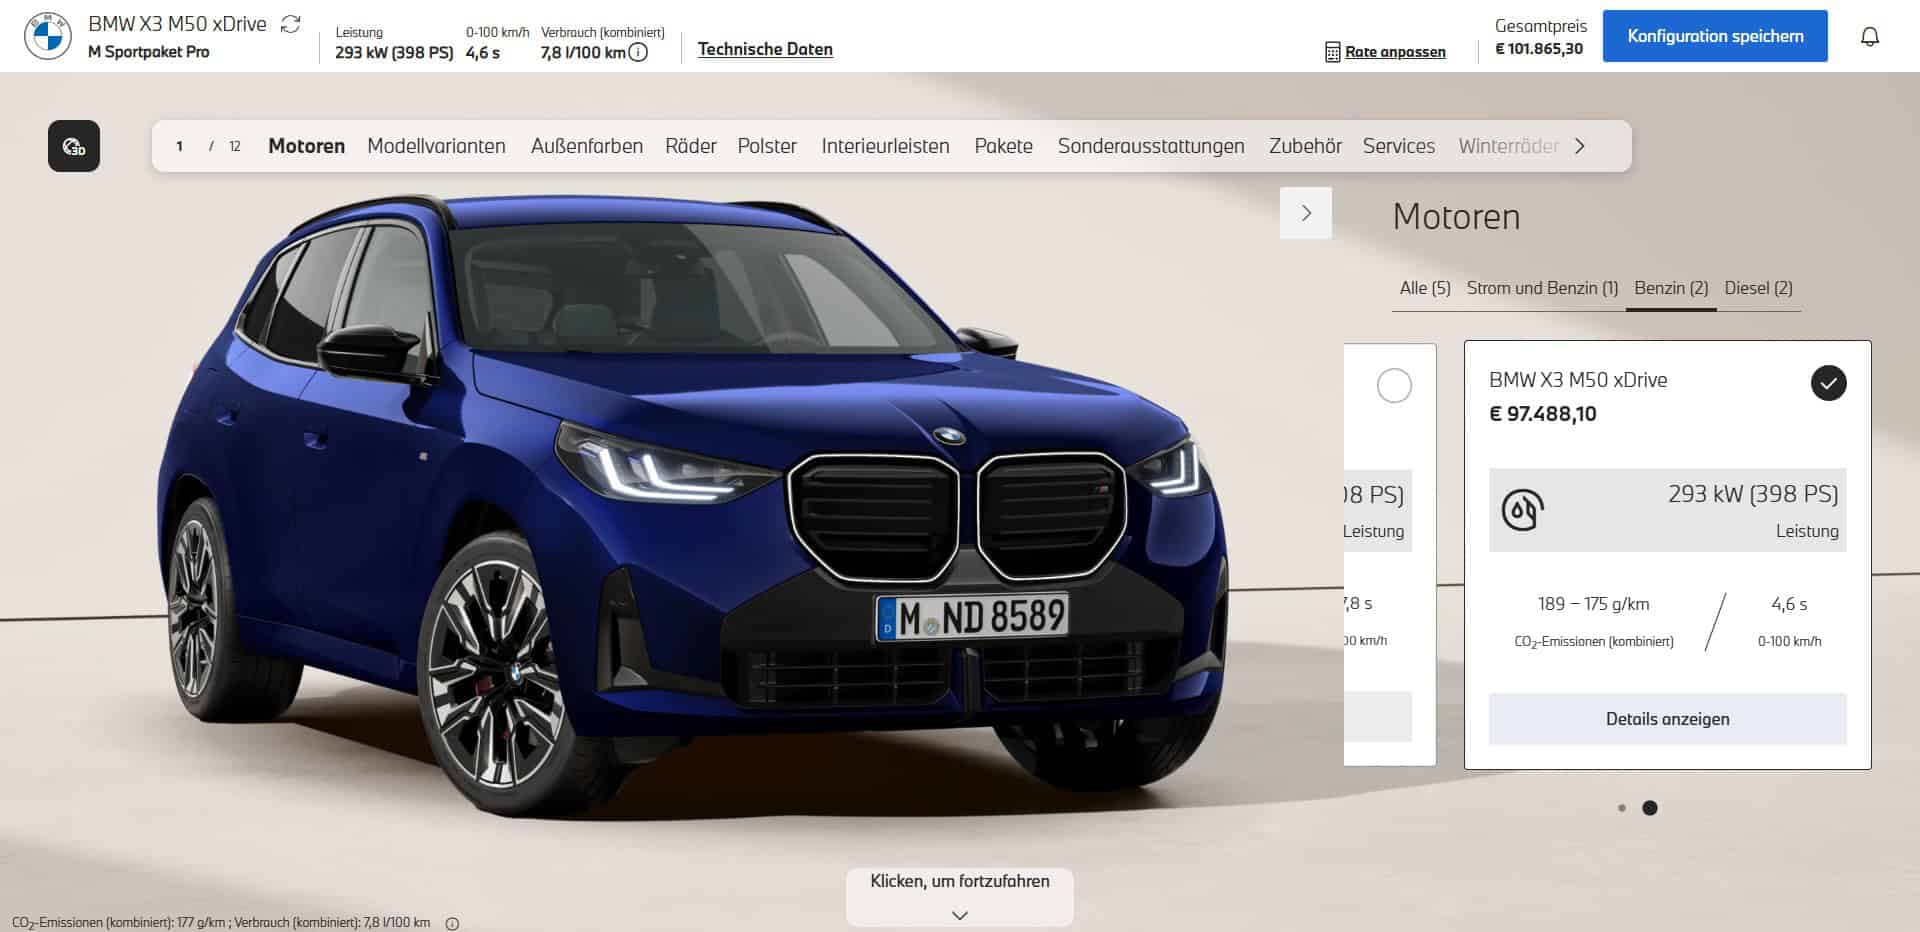This screenshot has height=932, width=1920.
Task: Click the BMW logo icon
Action: (47, 37)
